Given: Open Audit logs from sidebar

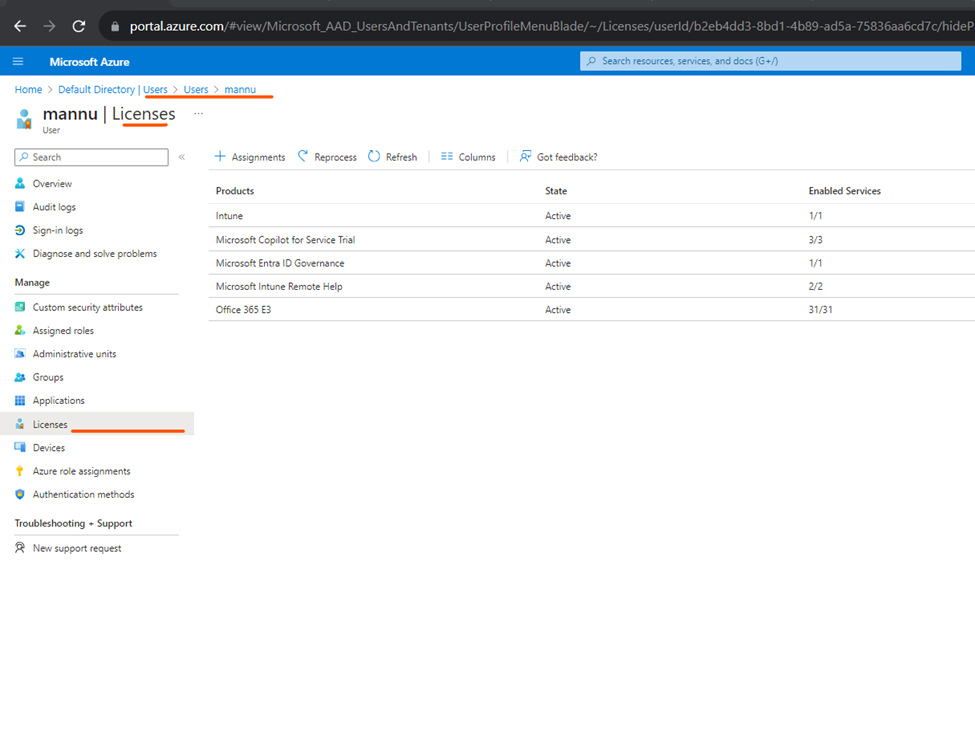Looking at the screenshot, I should point(53,207).
